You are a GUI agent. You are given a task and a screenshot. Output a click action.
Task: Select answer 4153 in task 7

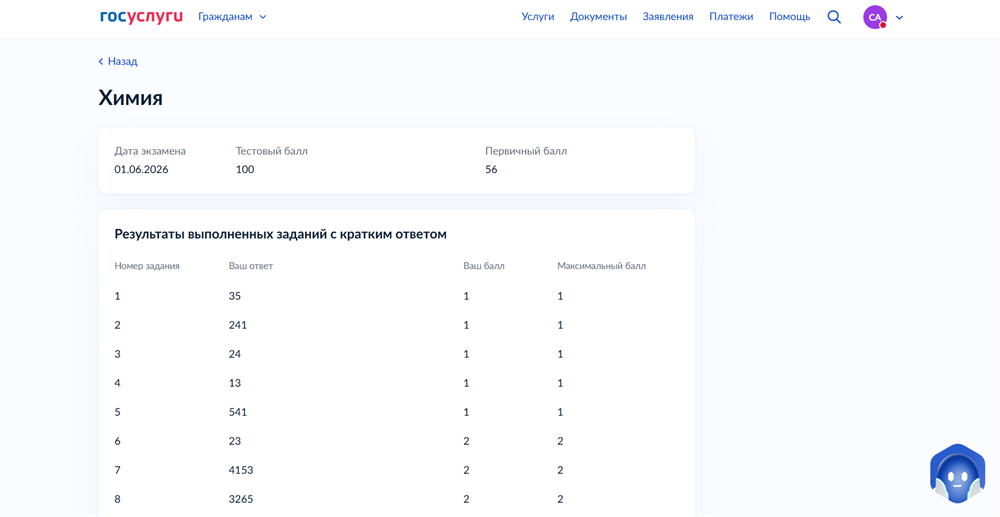click(x=240, y=470)
